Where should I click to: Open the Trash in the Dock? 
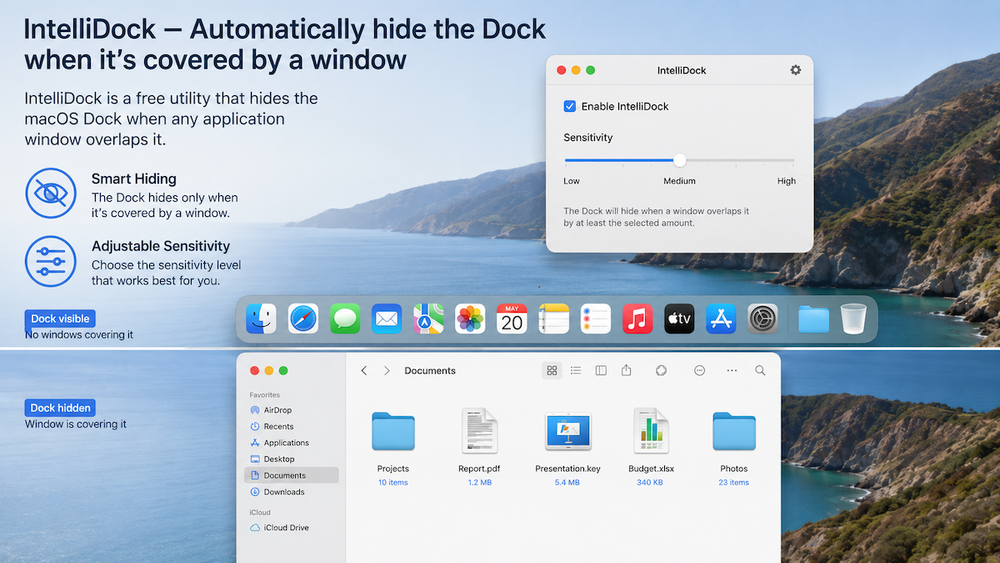853,319
